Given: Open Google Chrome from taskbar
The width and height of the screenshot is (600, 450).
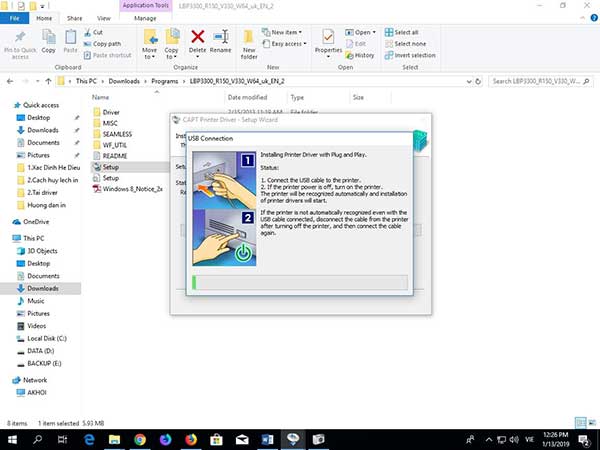Looking at the screenshot, I should (140, 440).
